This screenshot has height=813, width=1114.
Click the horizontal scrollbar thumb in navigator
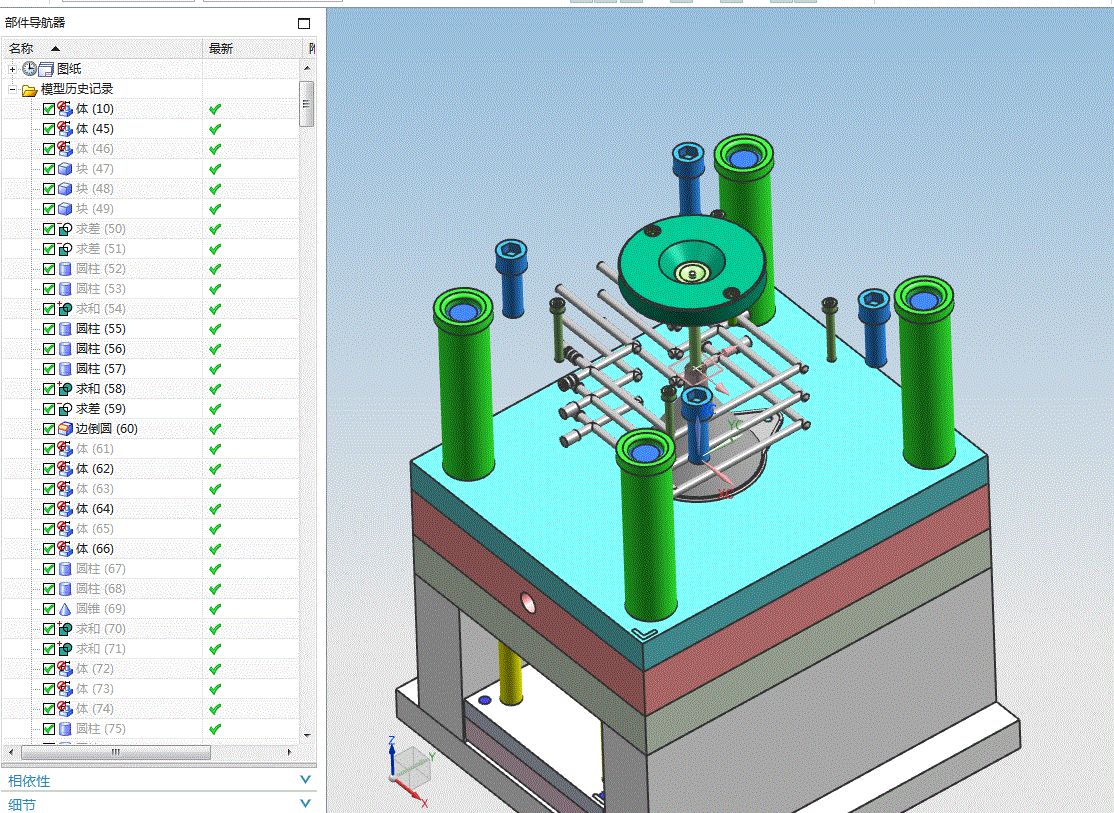tap(116, 752)
